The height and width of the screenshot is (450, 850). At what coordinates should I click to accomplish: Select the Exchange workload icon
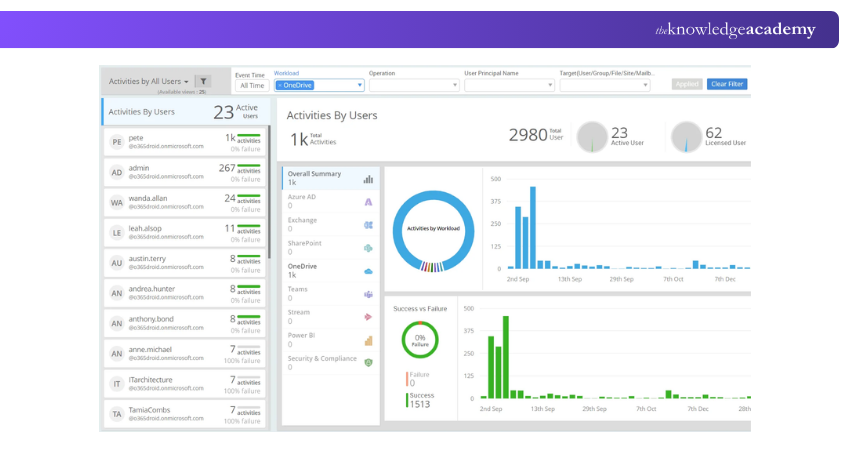pos(368,225)
